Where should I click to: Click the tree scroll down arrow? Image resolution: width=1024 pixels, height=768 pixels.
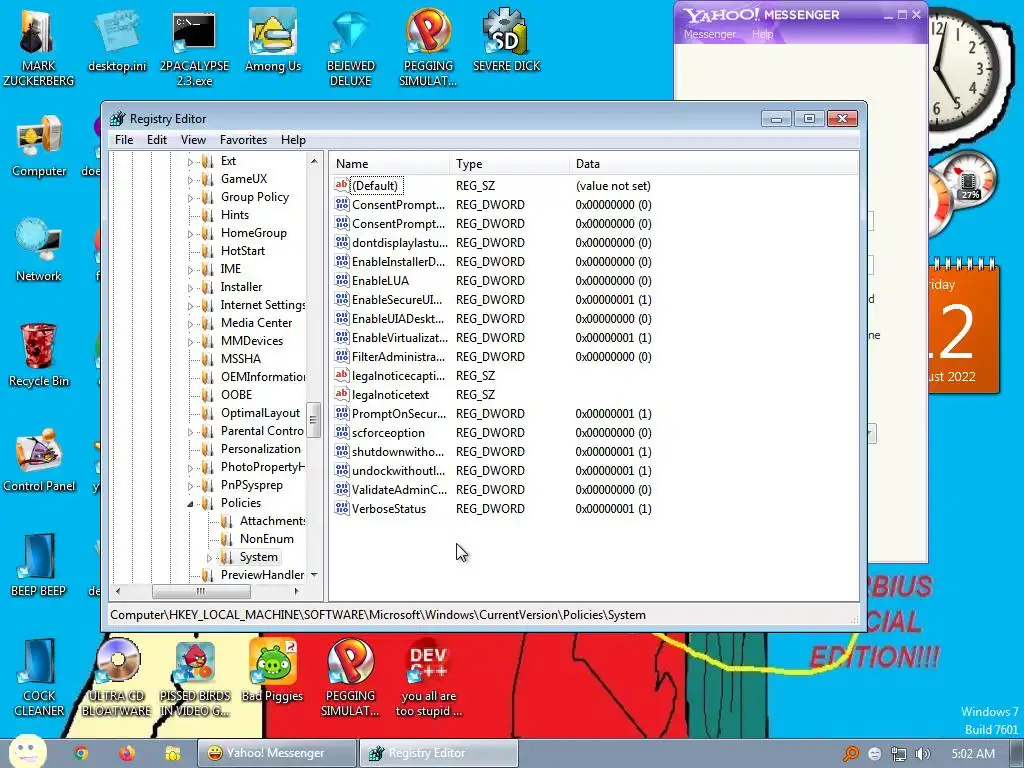click(314, 575)
